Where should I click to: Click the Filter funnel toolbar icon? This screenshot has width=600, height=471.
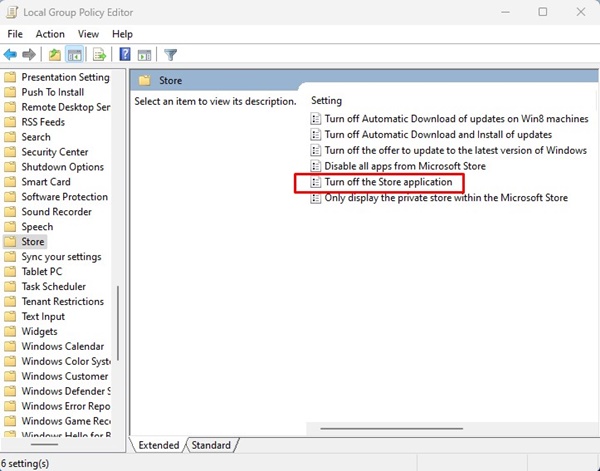(171, 55)
